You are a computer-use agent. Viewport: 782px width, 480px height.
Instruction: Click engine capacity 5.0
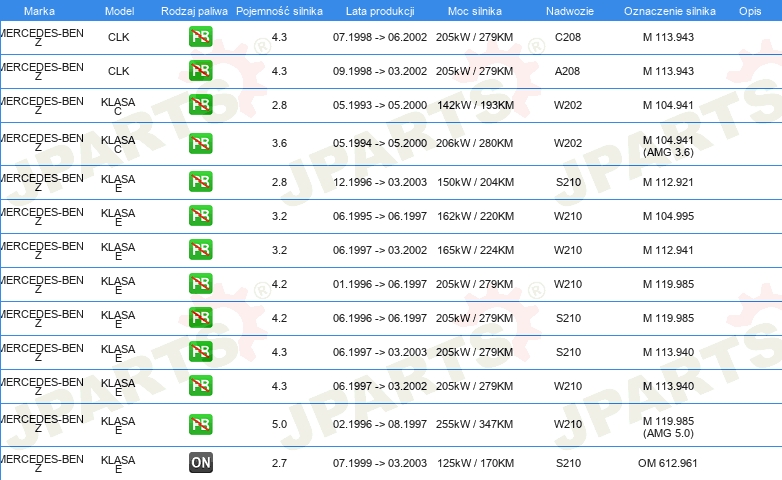point(279,424)
